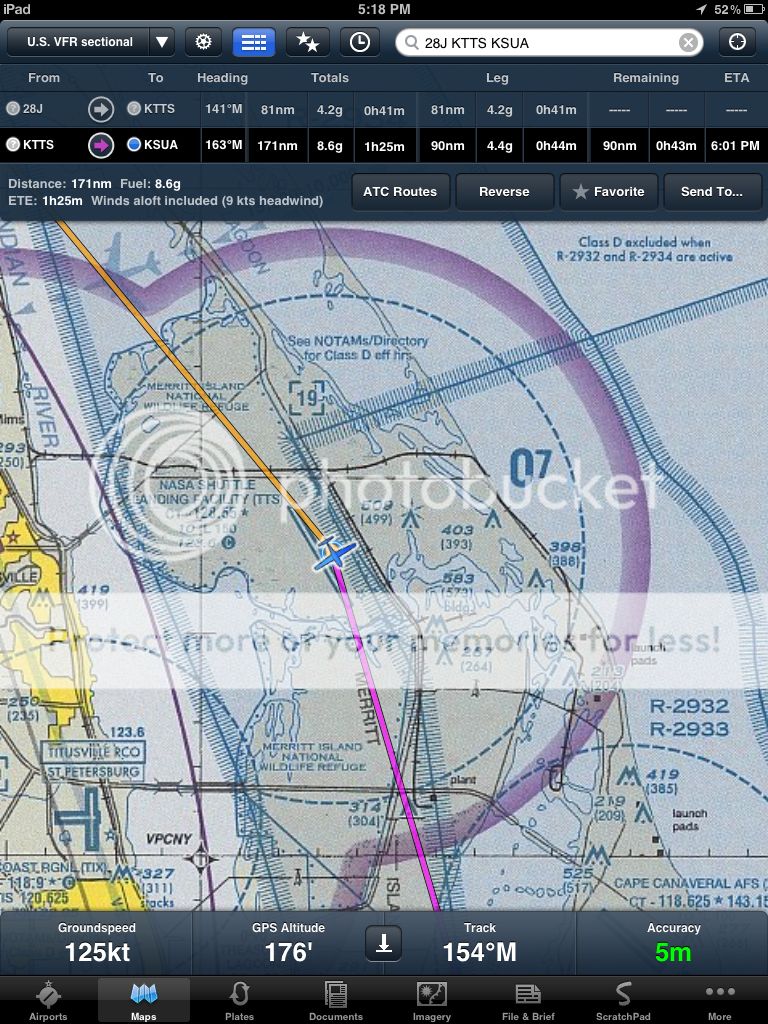Viewport: 768px width, 1024px height.
Task: Open recent routes clock icon
Action: click(359, 42)
